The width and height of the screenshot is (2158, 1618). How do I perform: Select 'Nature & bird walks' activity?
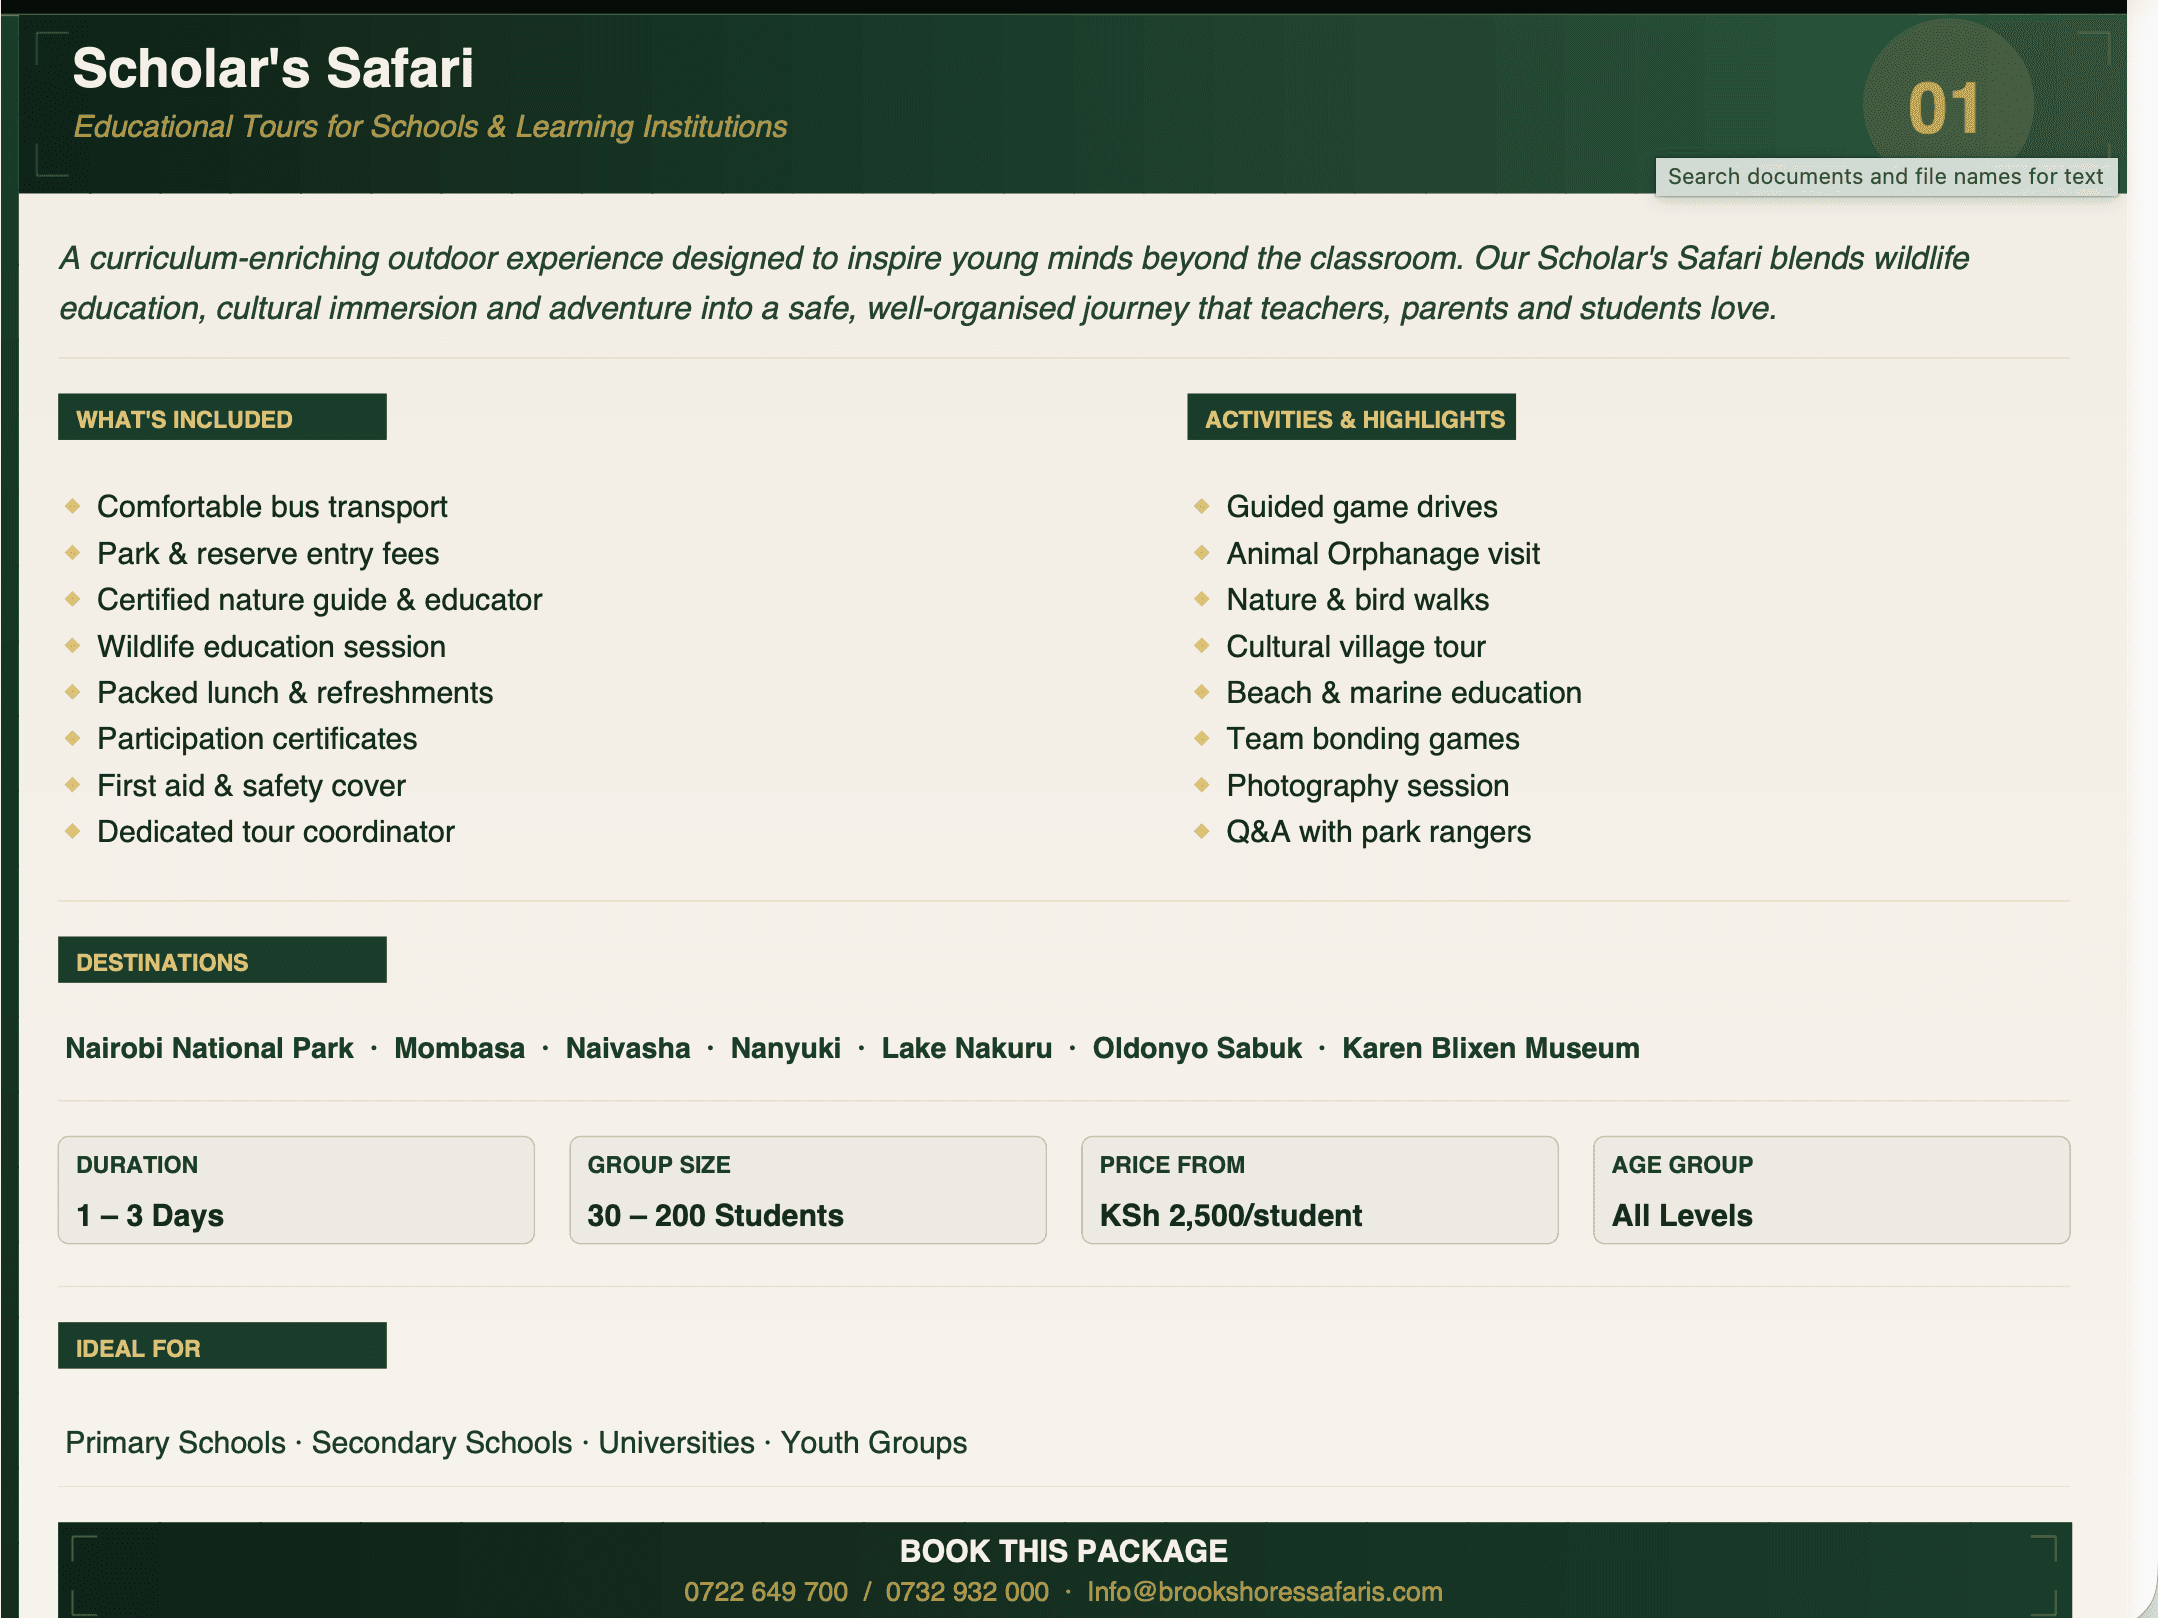coord(1358,600)
